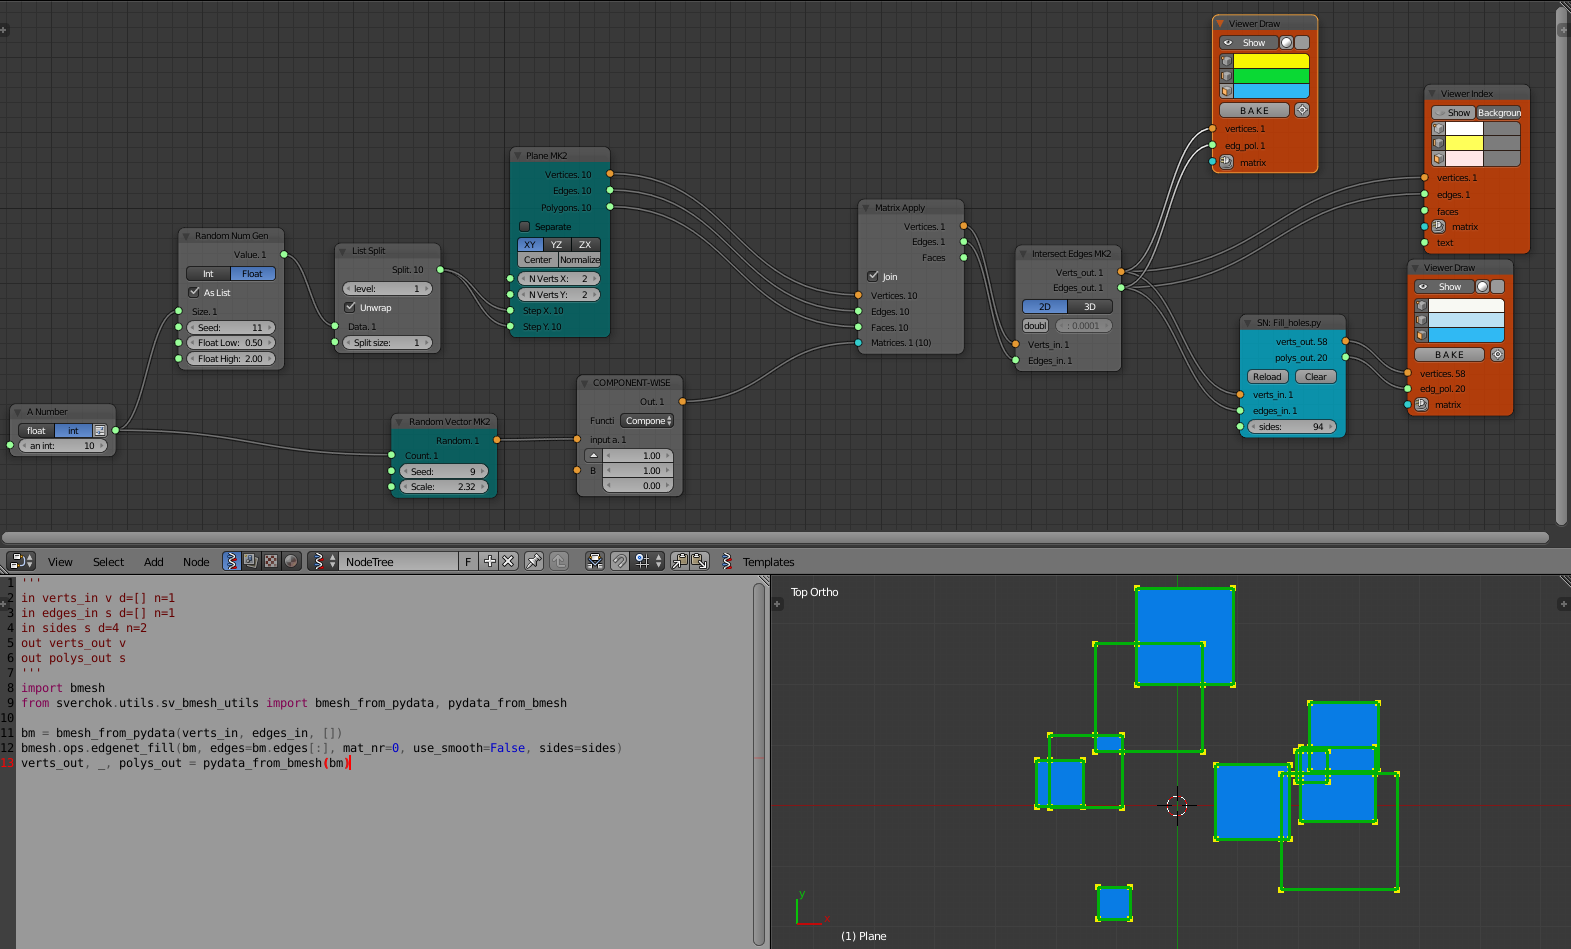Viewport: 1571px width, 949px height.
Task: Collapse the Plane MK2 node
Action: click(518, 155)
